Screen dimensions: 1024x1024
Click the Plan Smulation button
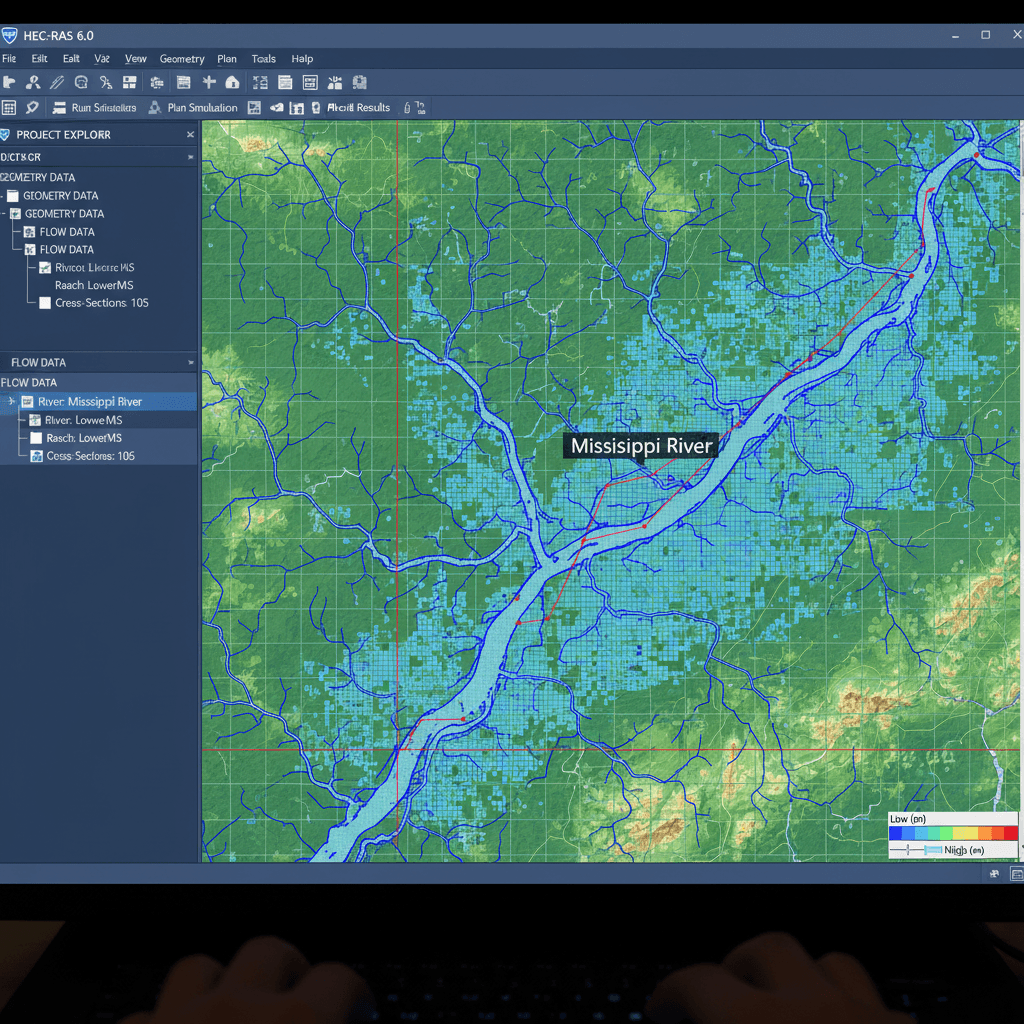coord(193,108)
